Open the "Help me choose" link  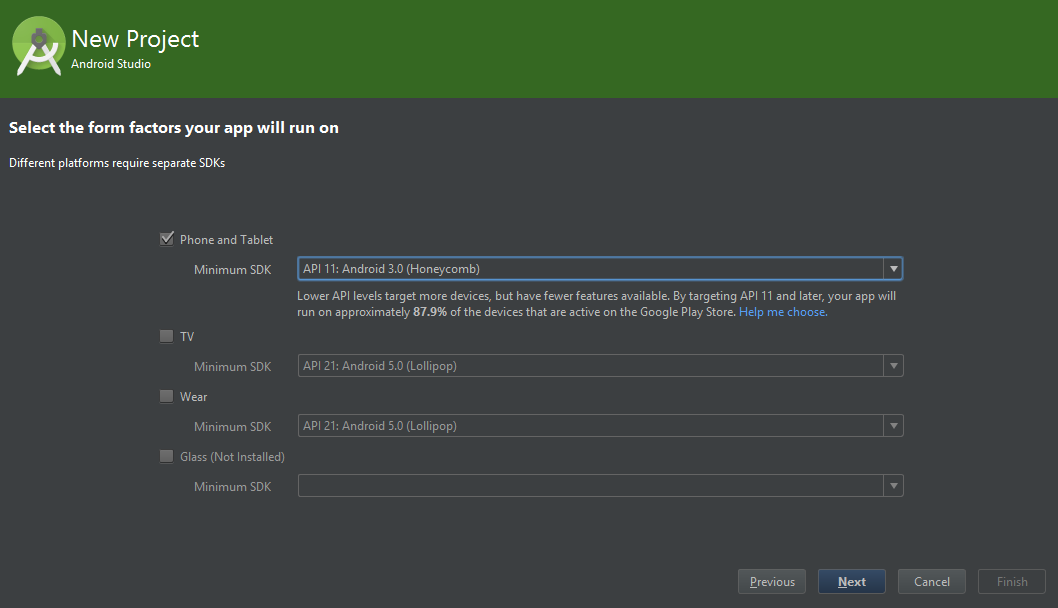pos(782,311)
